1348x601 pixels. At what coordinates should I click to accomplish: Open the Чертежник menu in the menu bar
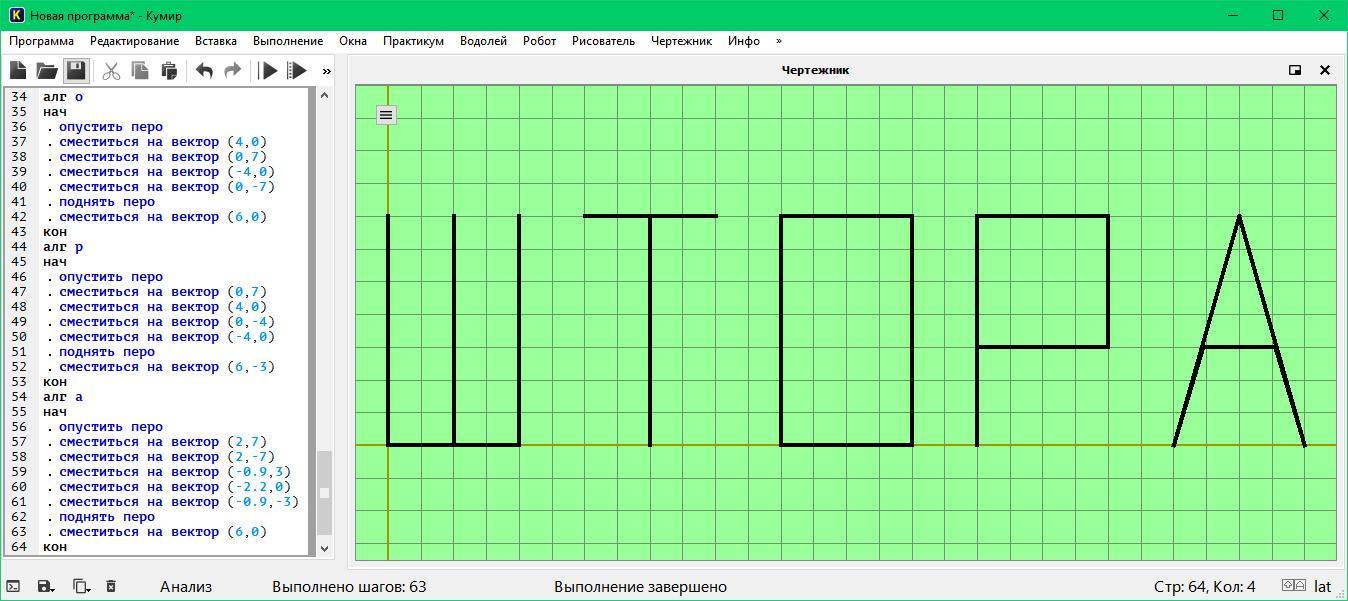[x=681, y=41]
